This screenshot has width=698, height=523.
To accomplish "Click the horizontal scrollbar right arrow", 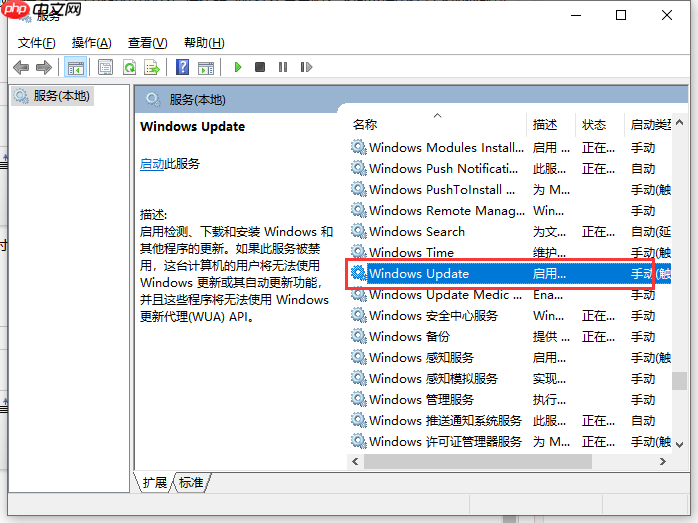I will point(663,462).
